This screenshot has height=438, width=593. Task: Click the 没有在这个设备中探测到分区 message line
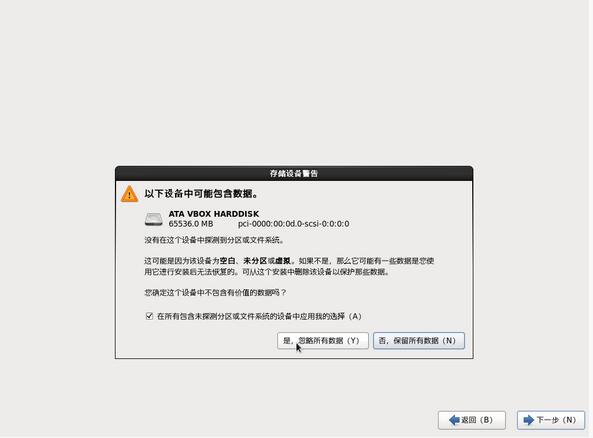(214, 240)
